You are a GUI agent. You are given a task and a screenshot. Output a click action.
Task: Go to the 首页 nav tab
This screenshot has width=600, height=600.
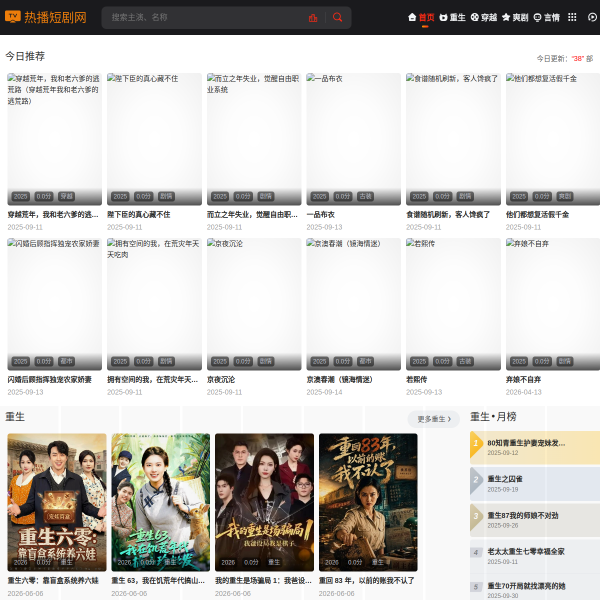[421, 18]
